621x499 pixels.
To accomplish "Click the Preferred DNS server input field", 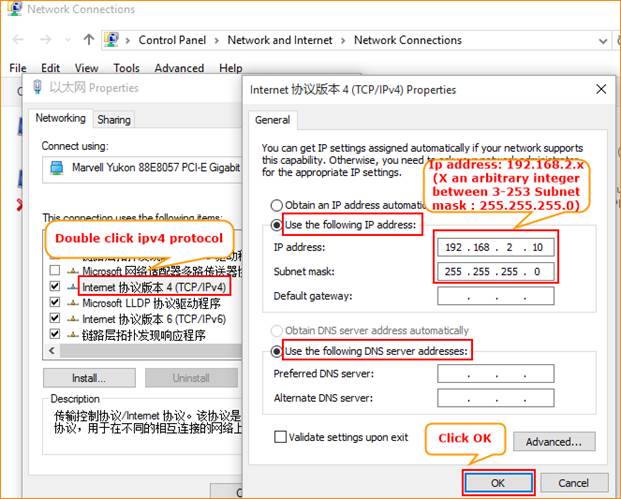I will [495, 374].
